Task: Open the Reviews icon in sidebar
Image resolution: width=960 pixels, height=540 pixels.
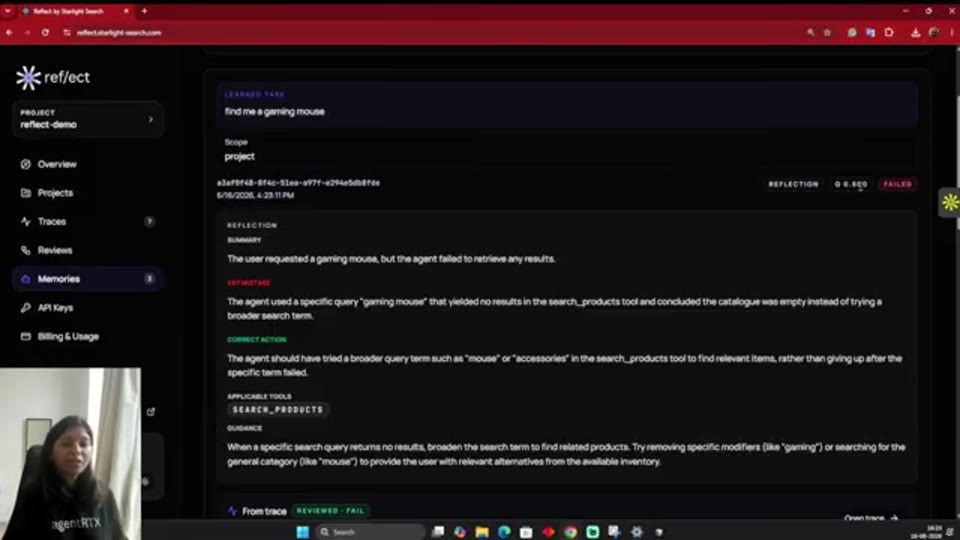Action: [x=26, y=250]
